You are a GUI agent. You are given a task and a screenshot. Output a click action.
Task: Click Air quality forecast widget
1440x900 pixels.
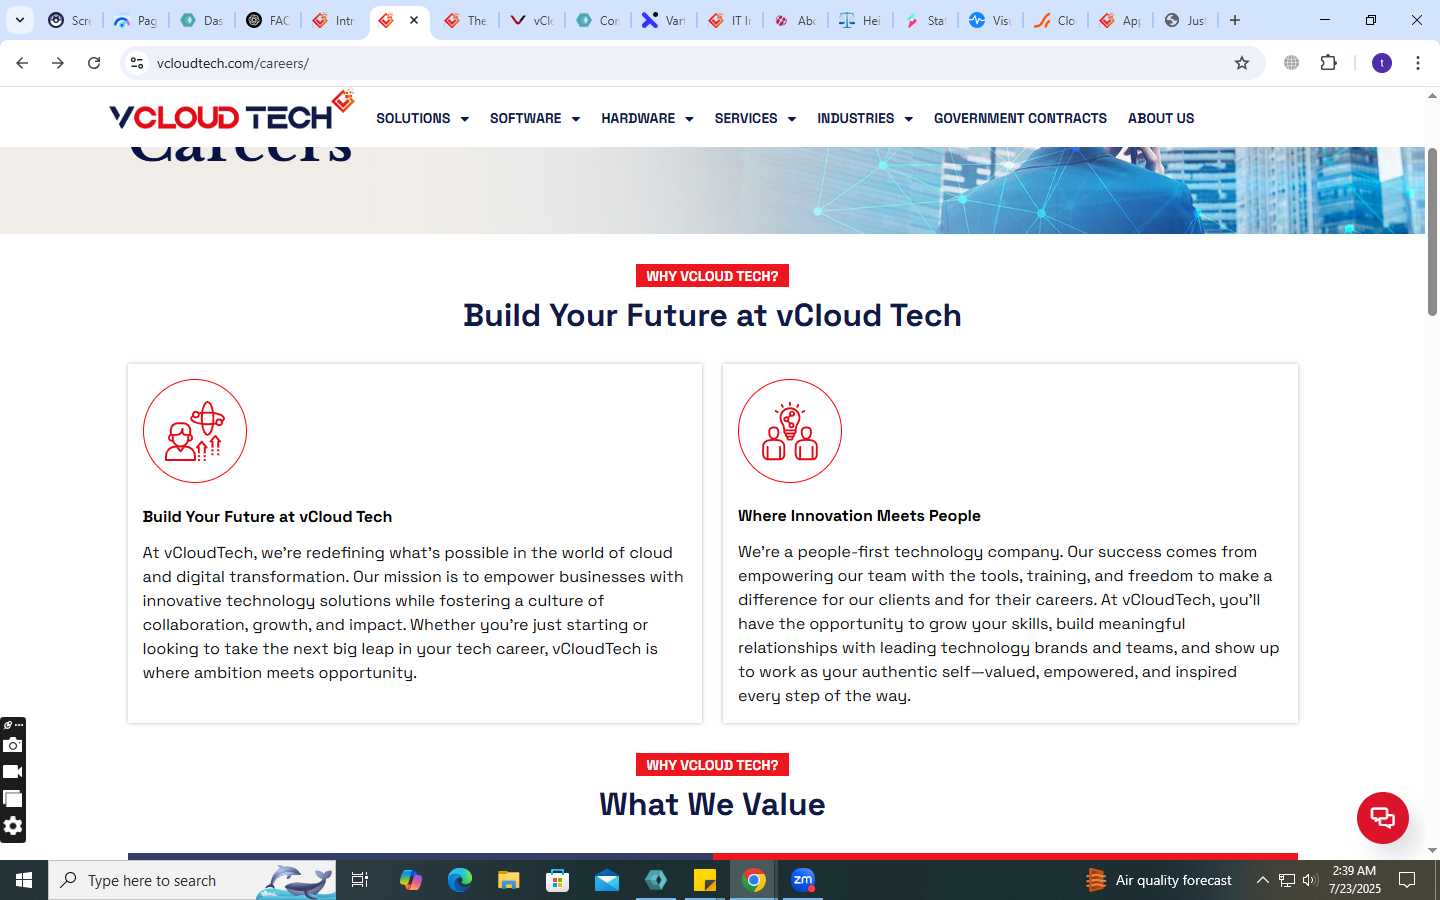(x=1160, y=880)
